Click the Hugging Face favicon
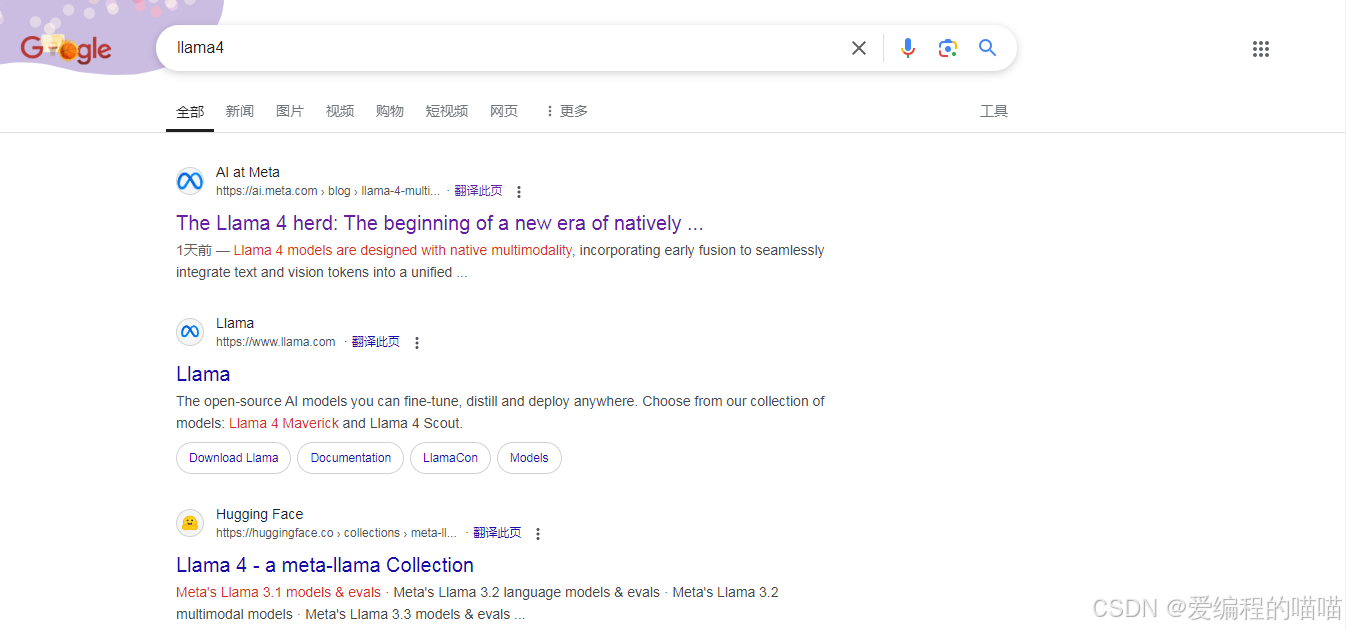The width and height of the screenshot is (1346, 630). tap(190, 523)
